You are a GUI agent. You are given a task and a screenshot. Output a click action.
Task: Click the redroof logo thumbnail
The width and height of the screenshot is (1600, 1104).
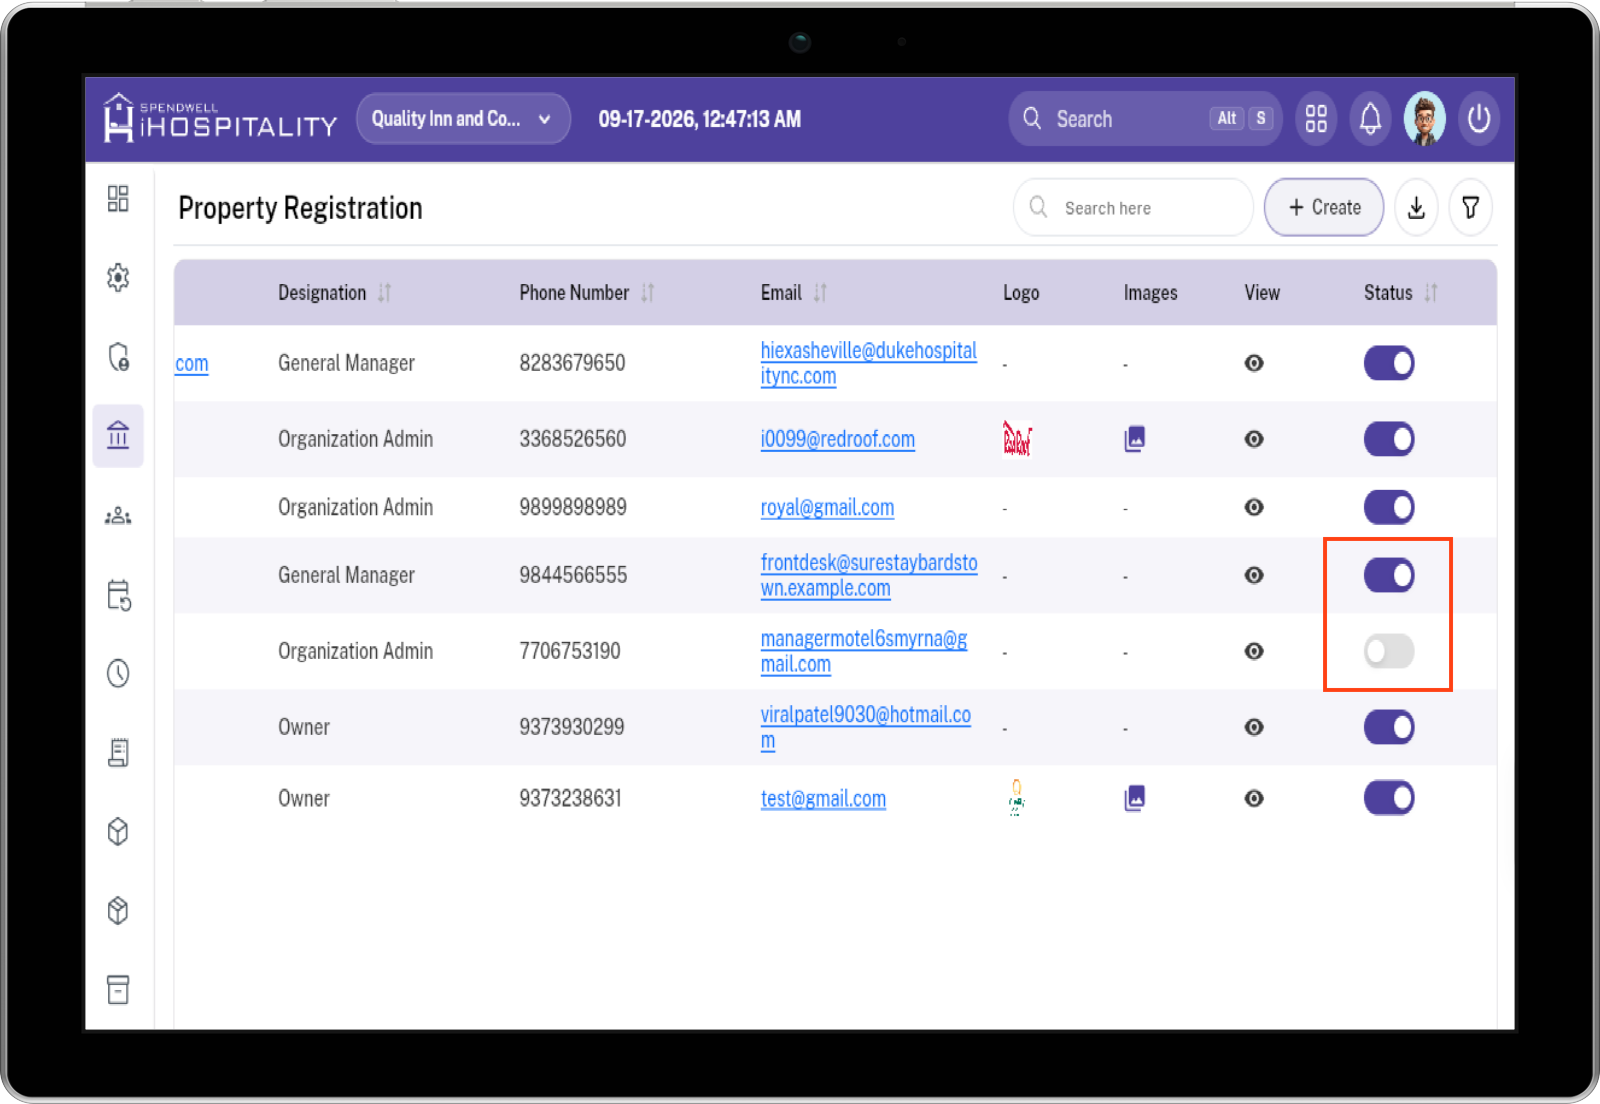coord(1017,439)
